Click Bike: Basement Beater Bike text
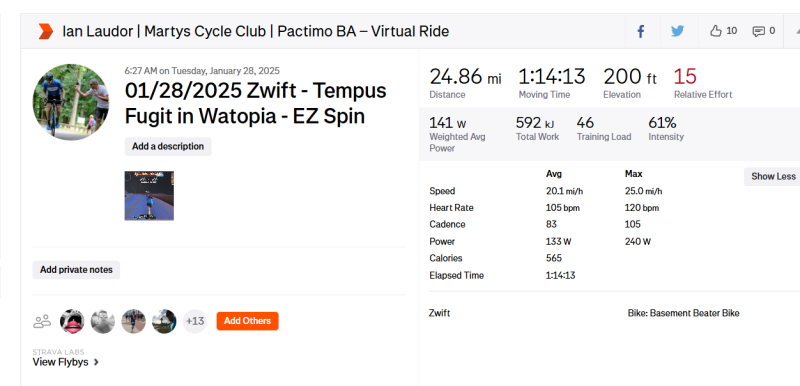Image resolution: width=800 pixels, height=386 pixels. tap(683, 313)
